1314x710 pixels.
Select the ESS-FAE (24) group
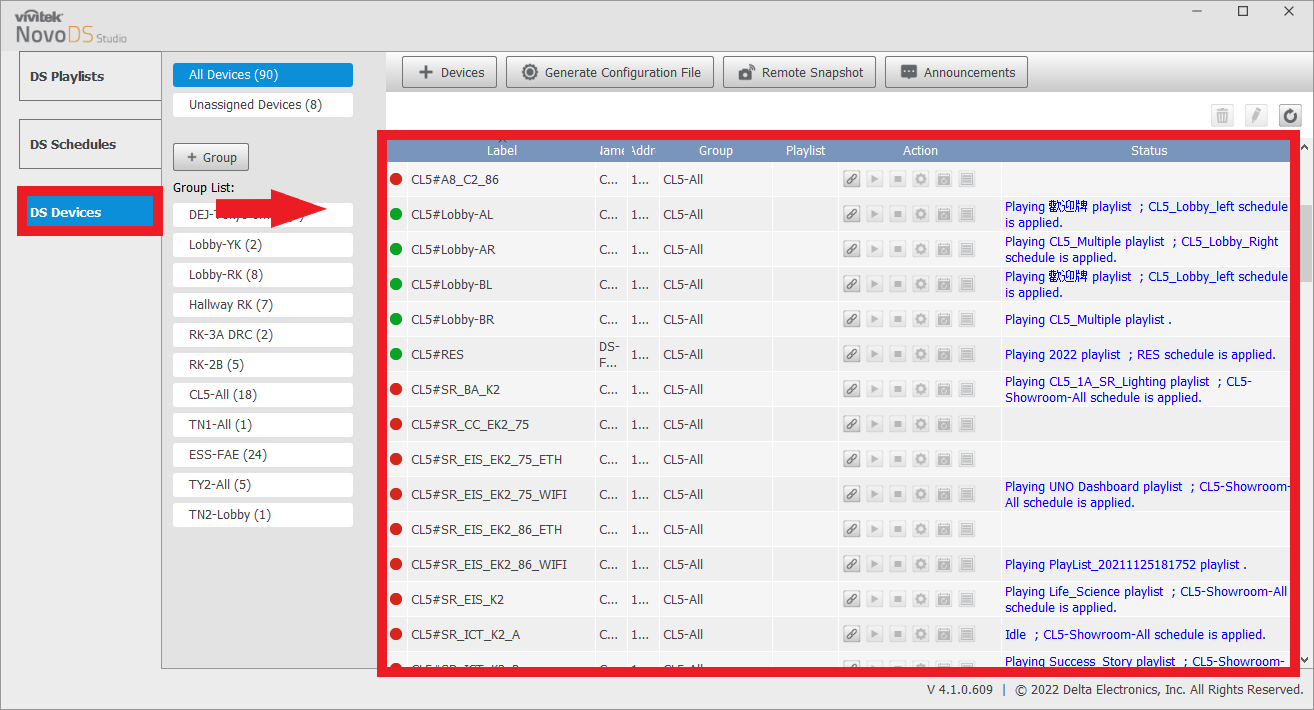click(x=263, y=454)
